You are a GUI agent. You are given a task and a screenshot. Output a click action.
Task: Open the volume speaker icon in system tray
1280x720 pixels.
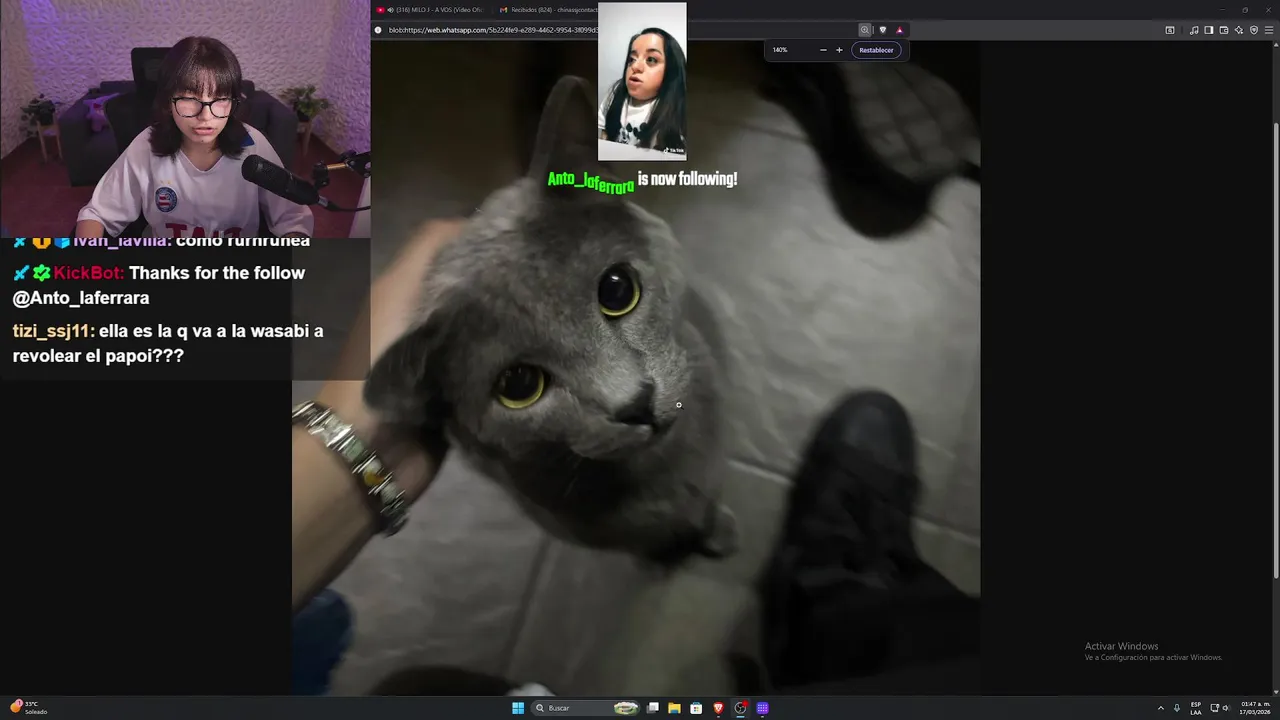[x=1227, y=708]
